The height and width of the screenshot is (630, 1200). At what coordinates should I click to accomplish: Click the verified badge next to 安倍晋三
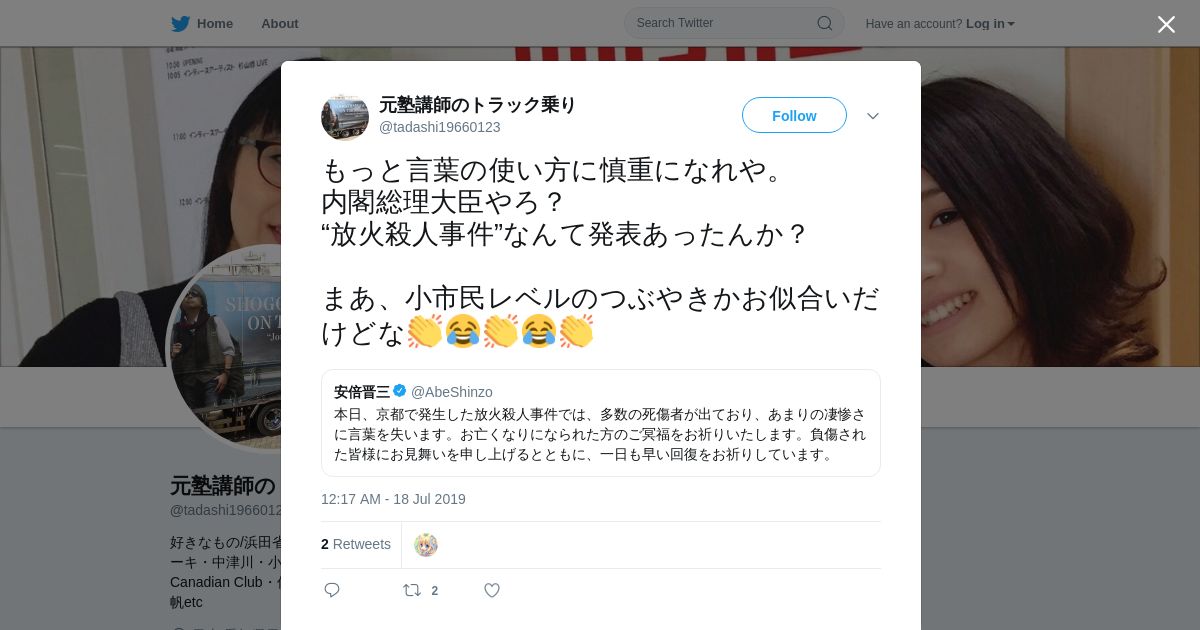coord(400,391)
